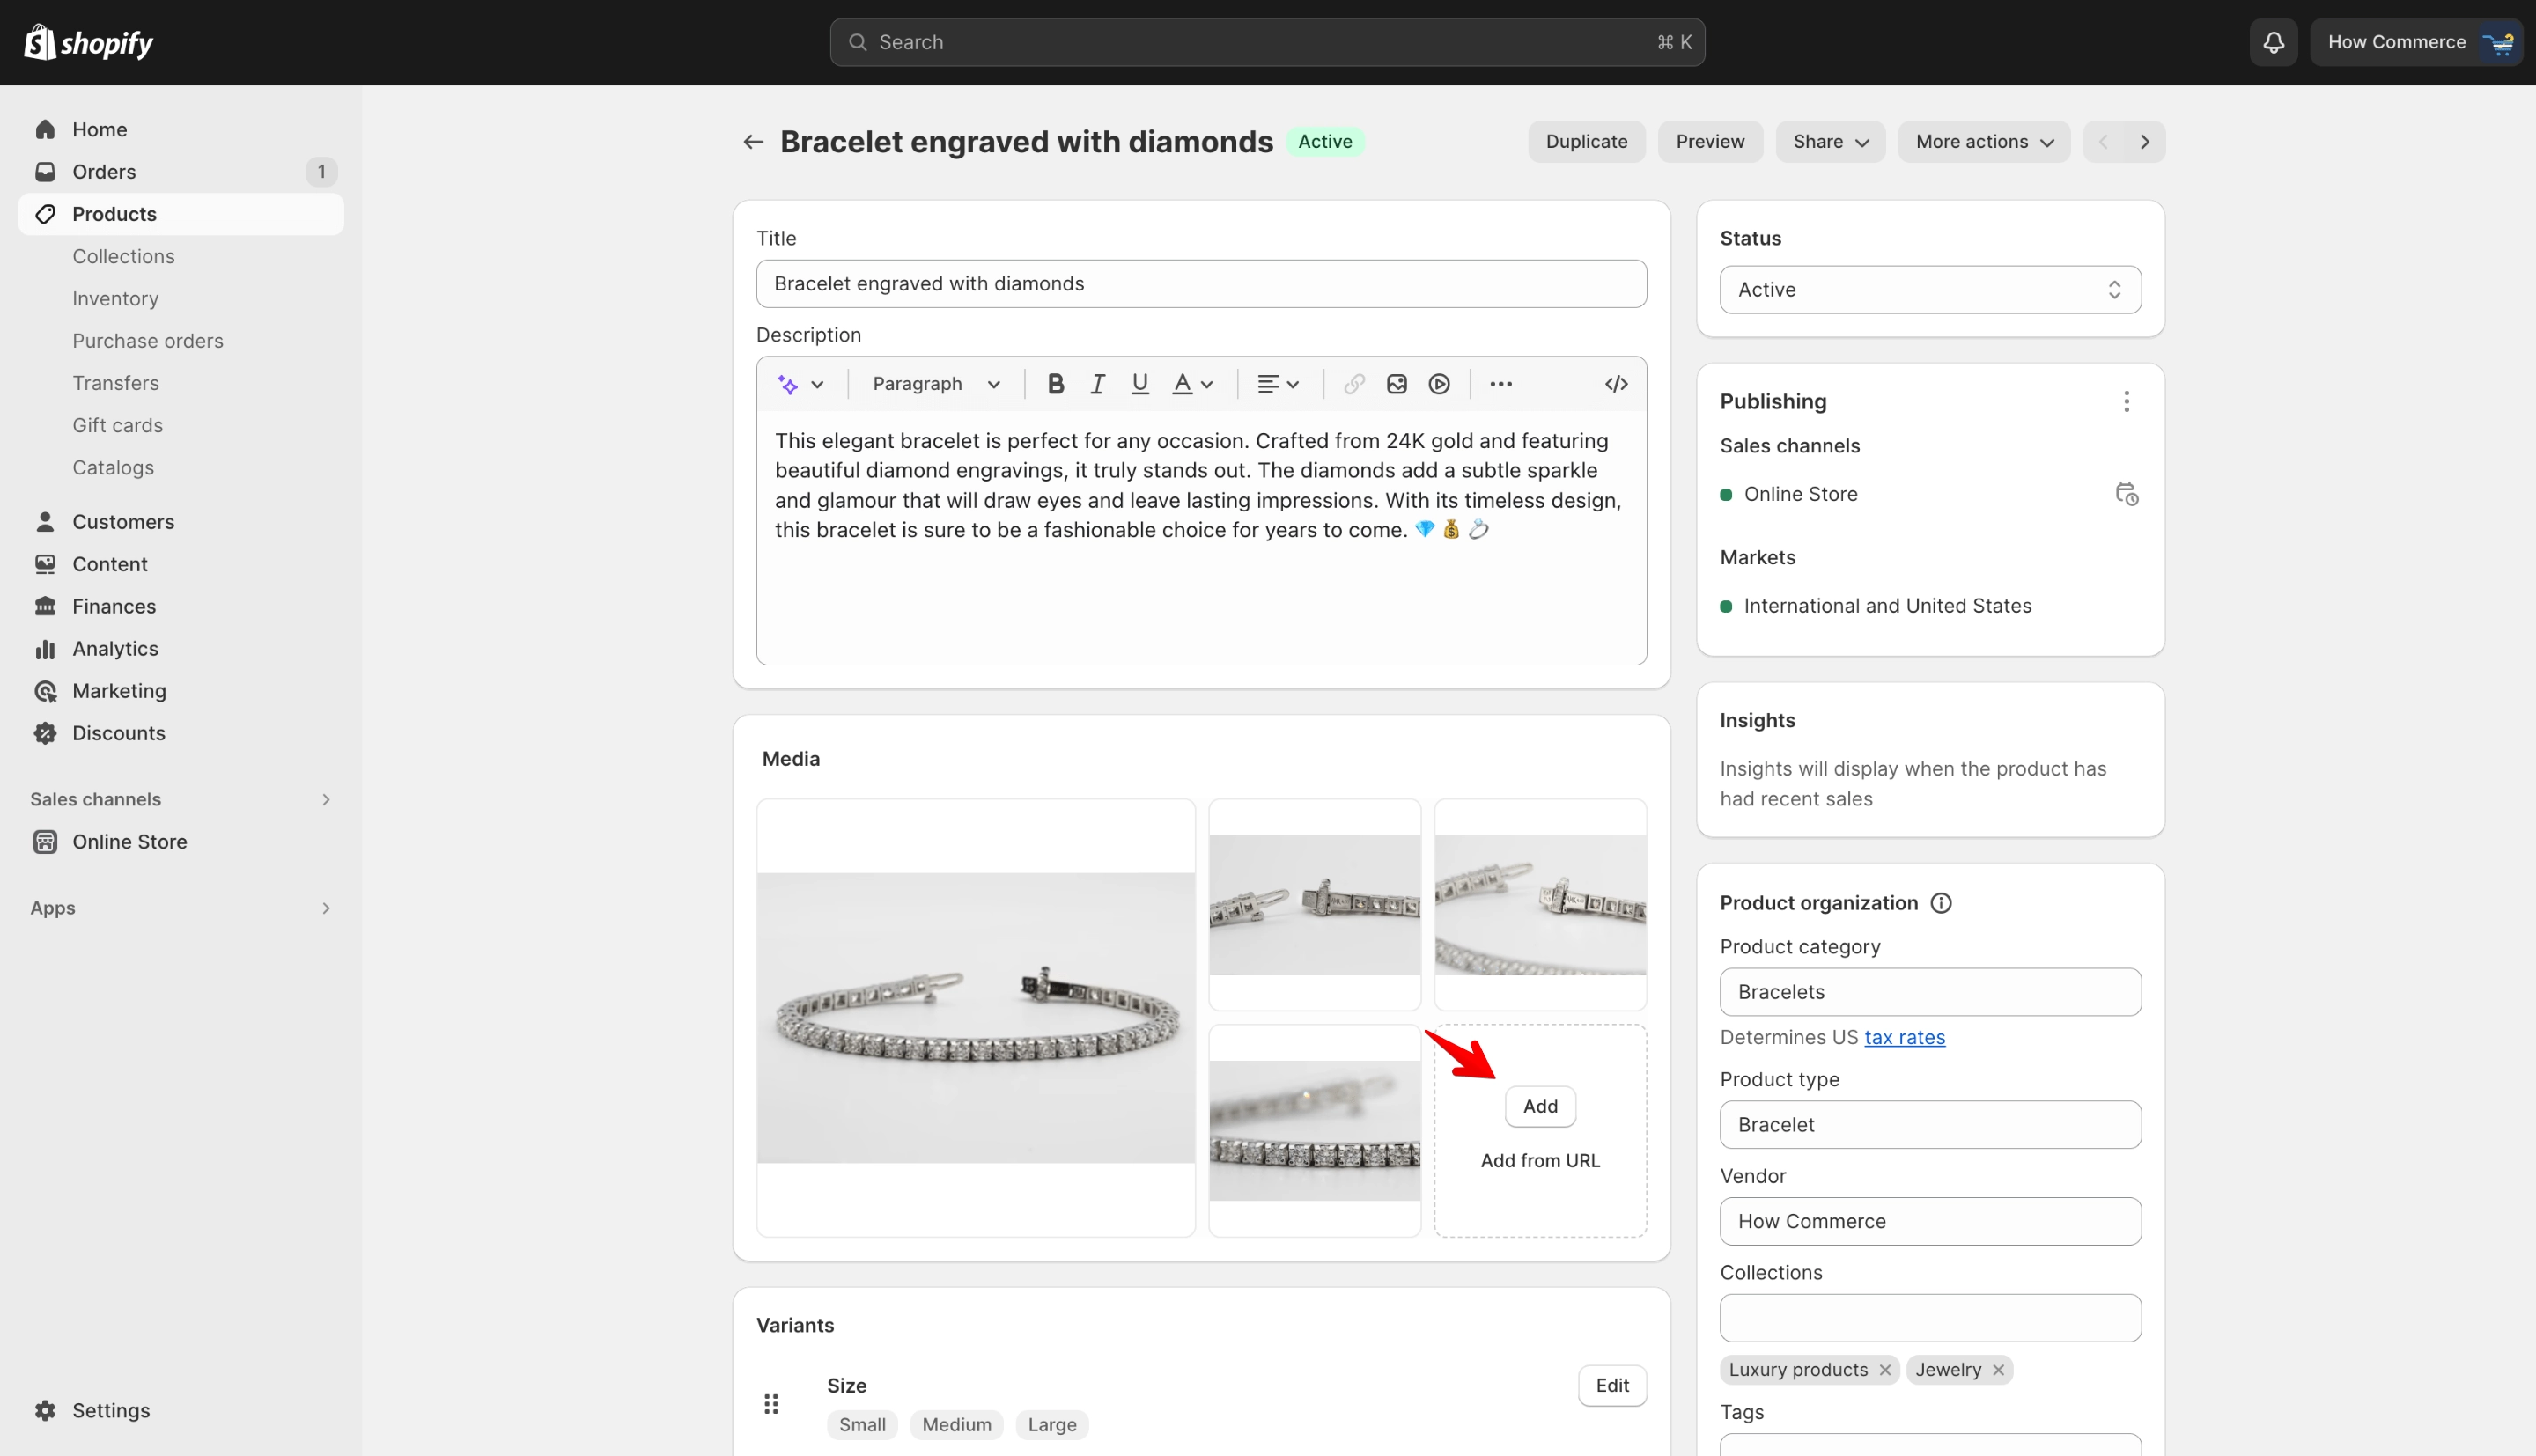The height and width of the screenshot is (1456, 2536).
Task: Remove the Jewelry collection tag
Action: pos(1997,1370)
